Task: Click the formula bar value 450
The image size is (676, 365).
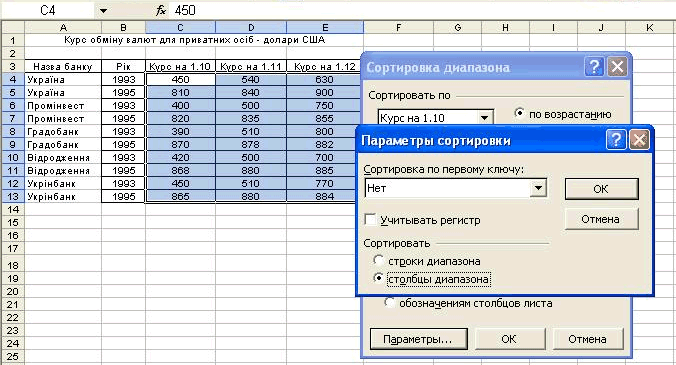Action: 185,10
